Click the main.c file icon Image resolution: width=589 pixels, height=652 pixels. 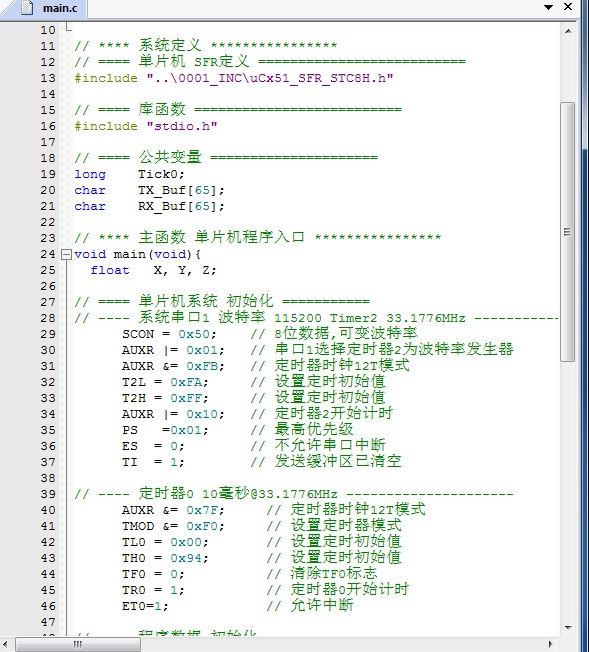tap(27, 8)
